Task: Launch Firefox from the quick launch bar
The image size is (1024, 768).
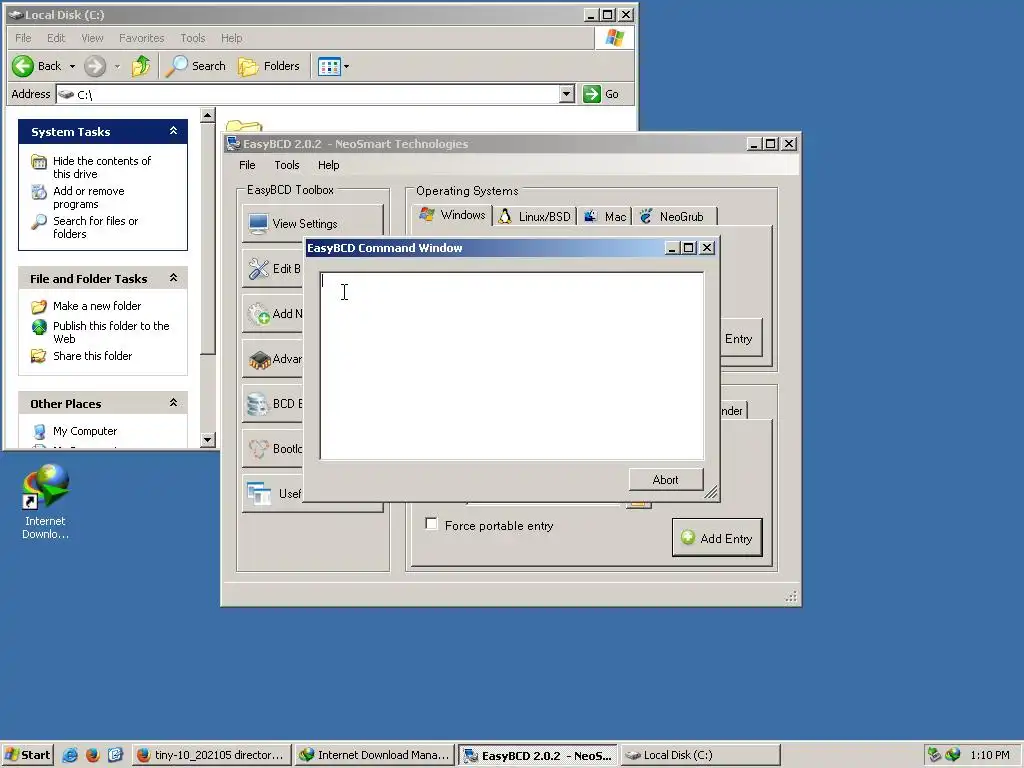Action: tap(92, 755)
